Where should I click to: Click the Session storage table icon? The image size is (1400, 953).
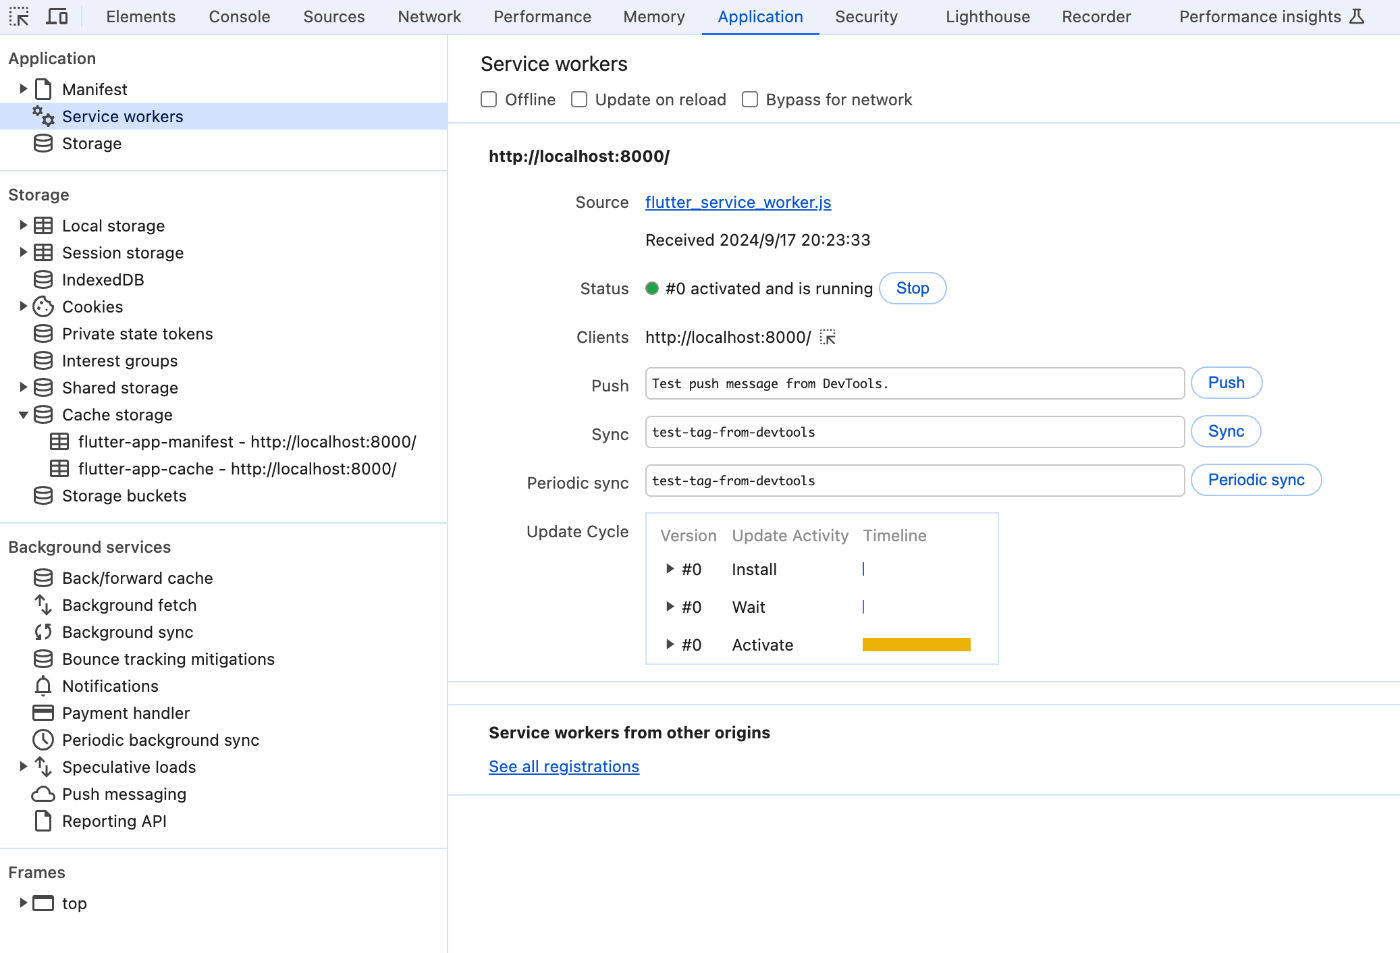(x=43, y=253)
